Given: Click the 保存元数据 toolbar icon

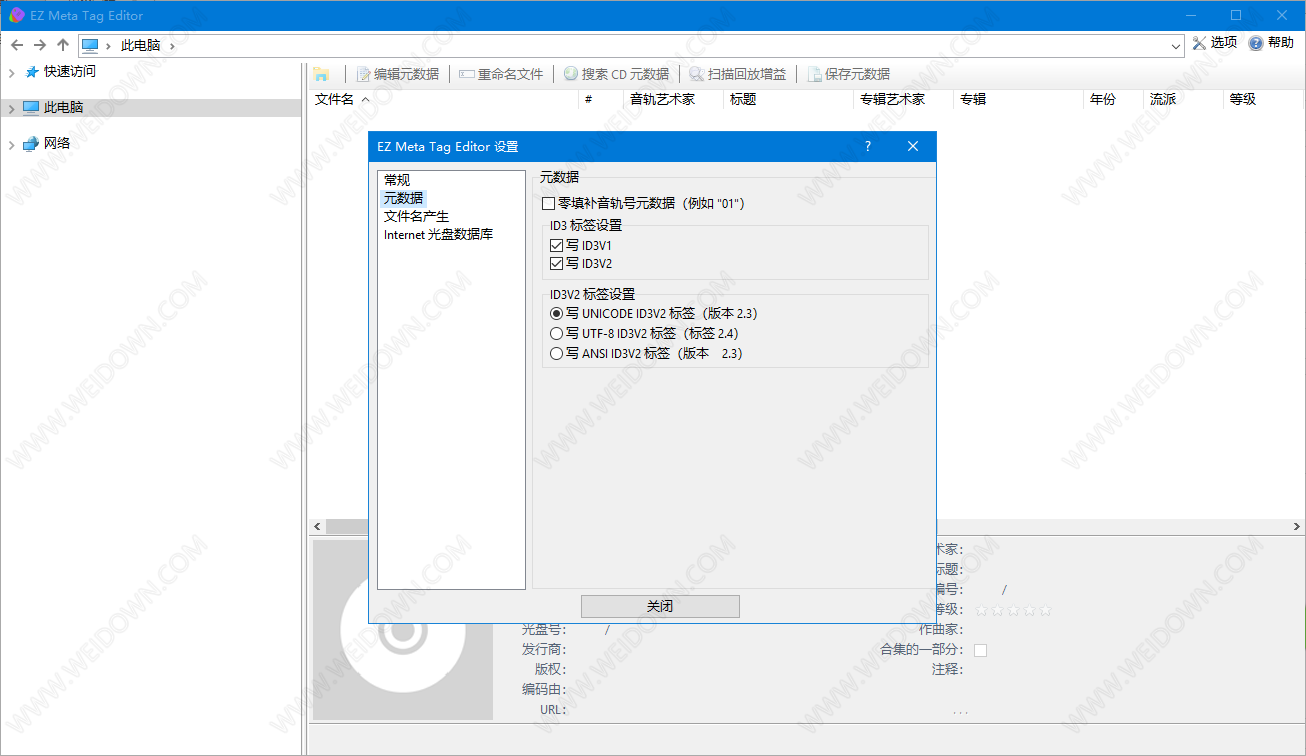Looking at the screenshot, I should point(815,74).
